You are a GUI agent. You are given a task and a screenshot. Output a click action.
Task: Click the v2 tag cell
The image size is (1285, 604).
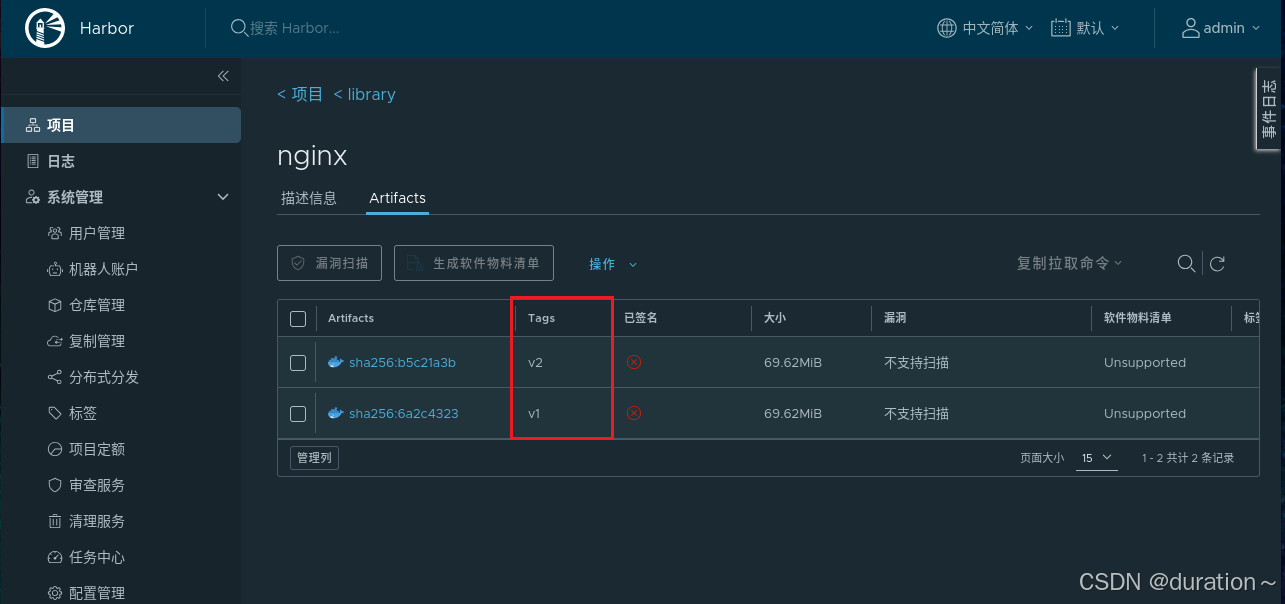[x=535, y=363]
